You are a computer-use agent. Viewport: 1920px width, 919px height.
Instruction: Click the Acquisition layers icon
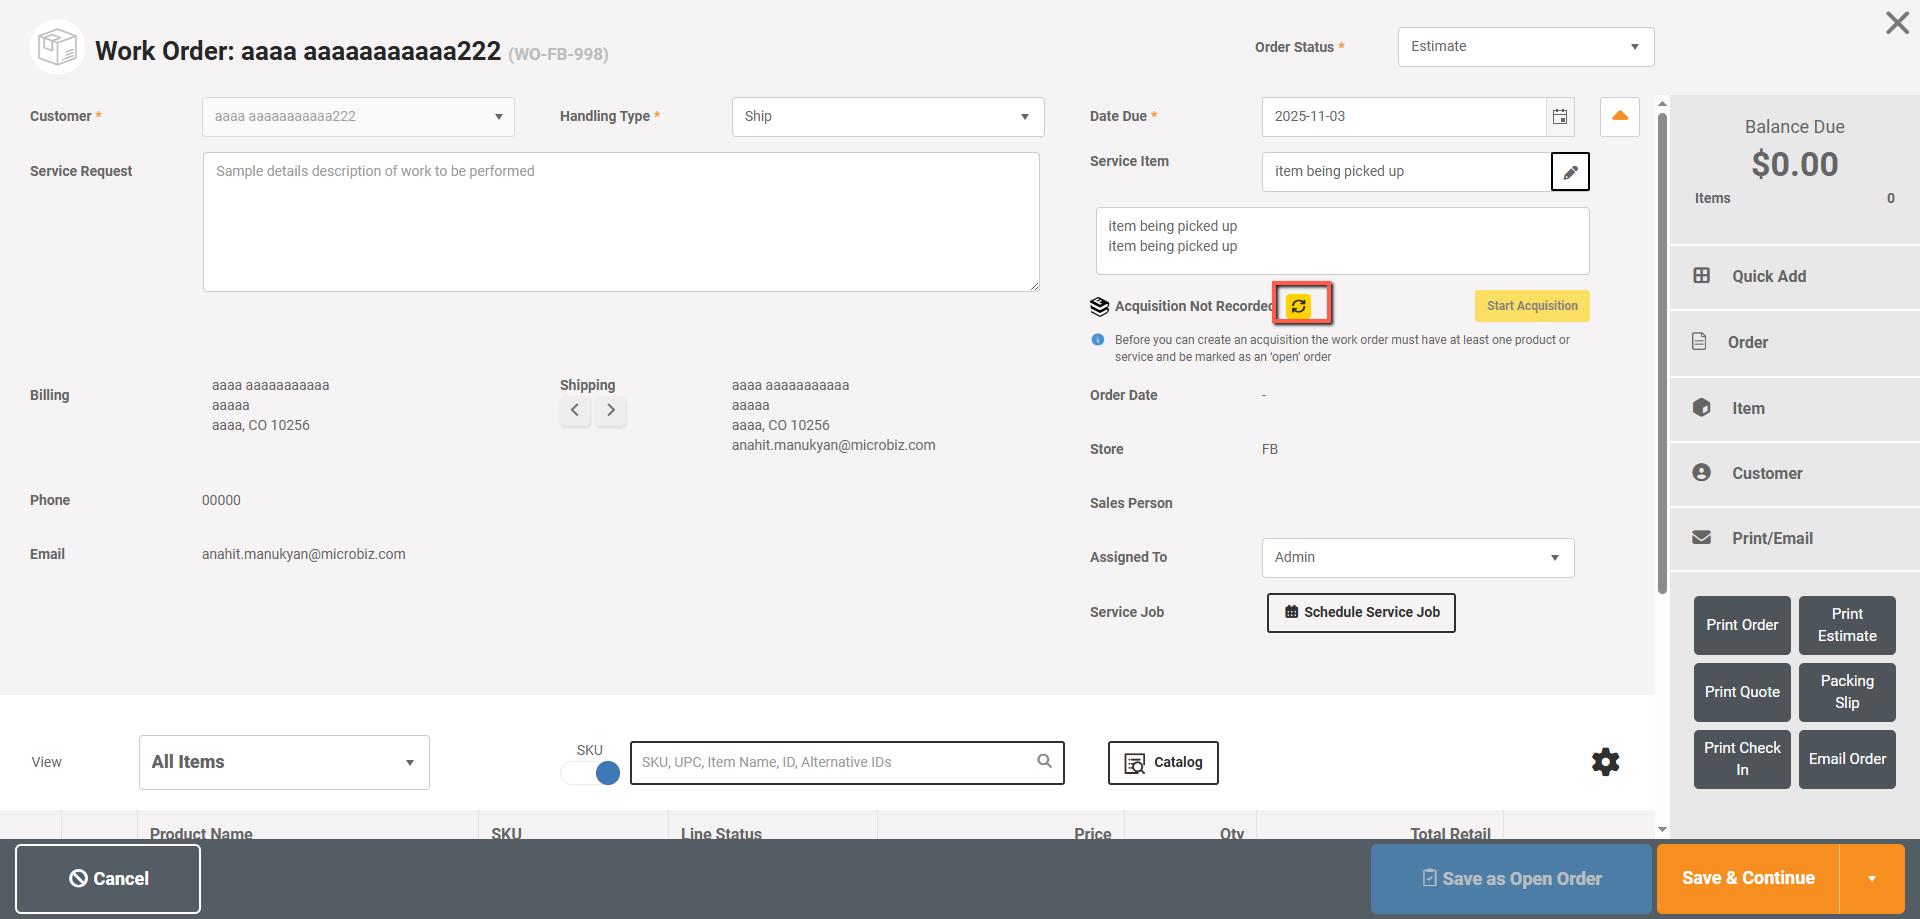1100,306
